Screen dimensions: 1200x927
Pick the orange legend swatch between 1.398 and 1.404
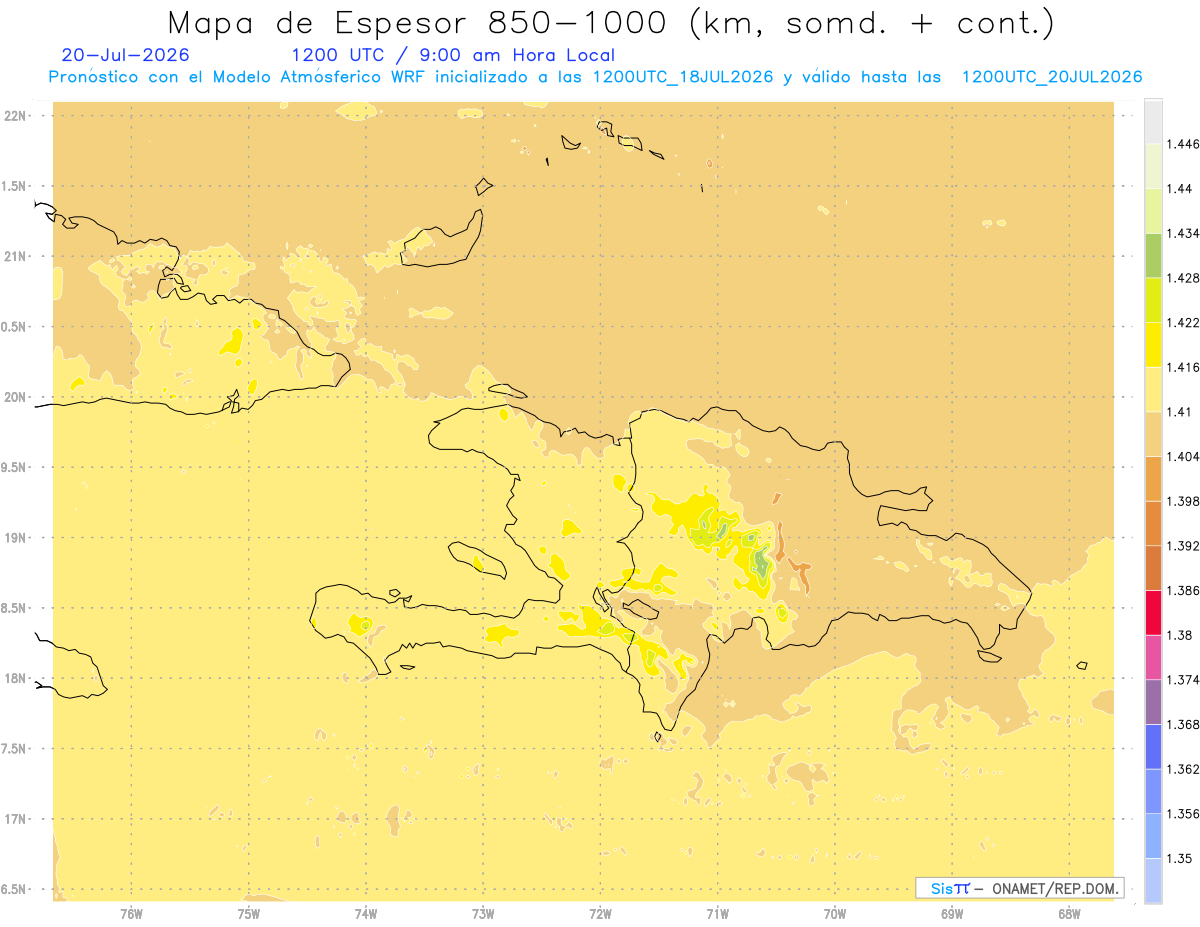coord(1153,478)
